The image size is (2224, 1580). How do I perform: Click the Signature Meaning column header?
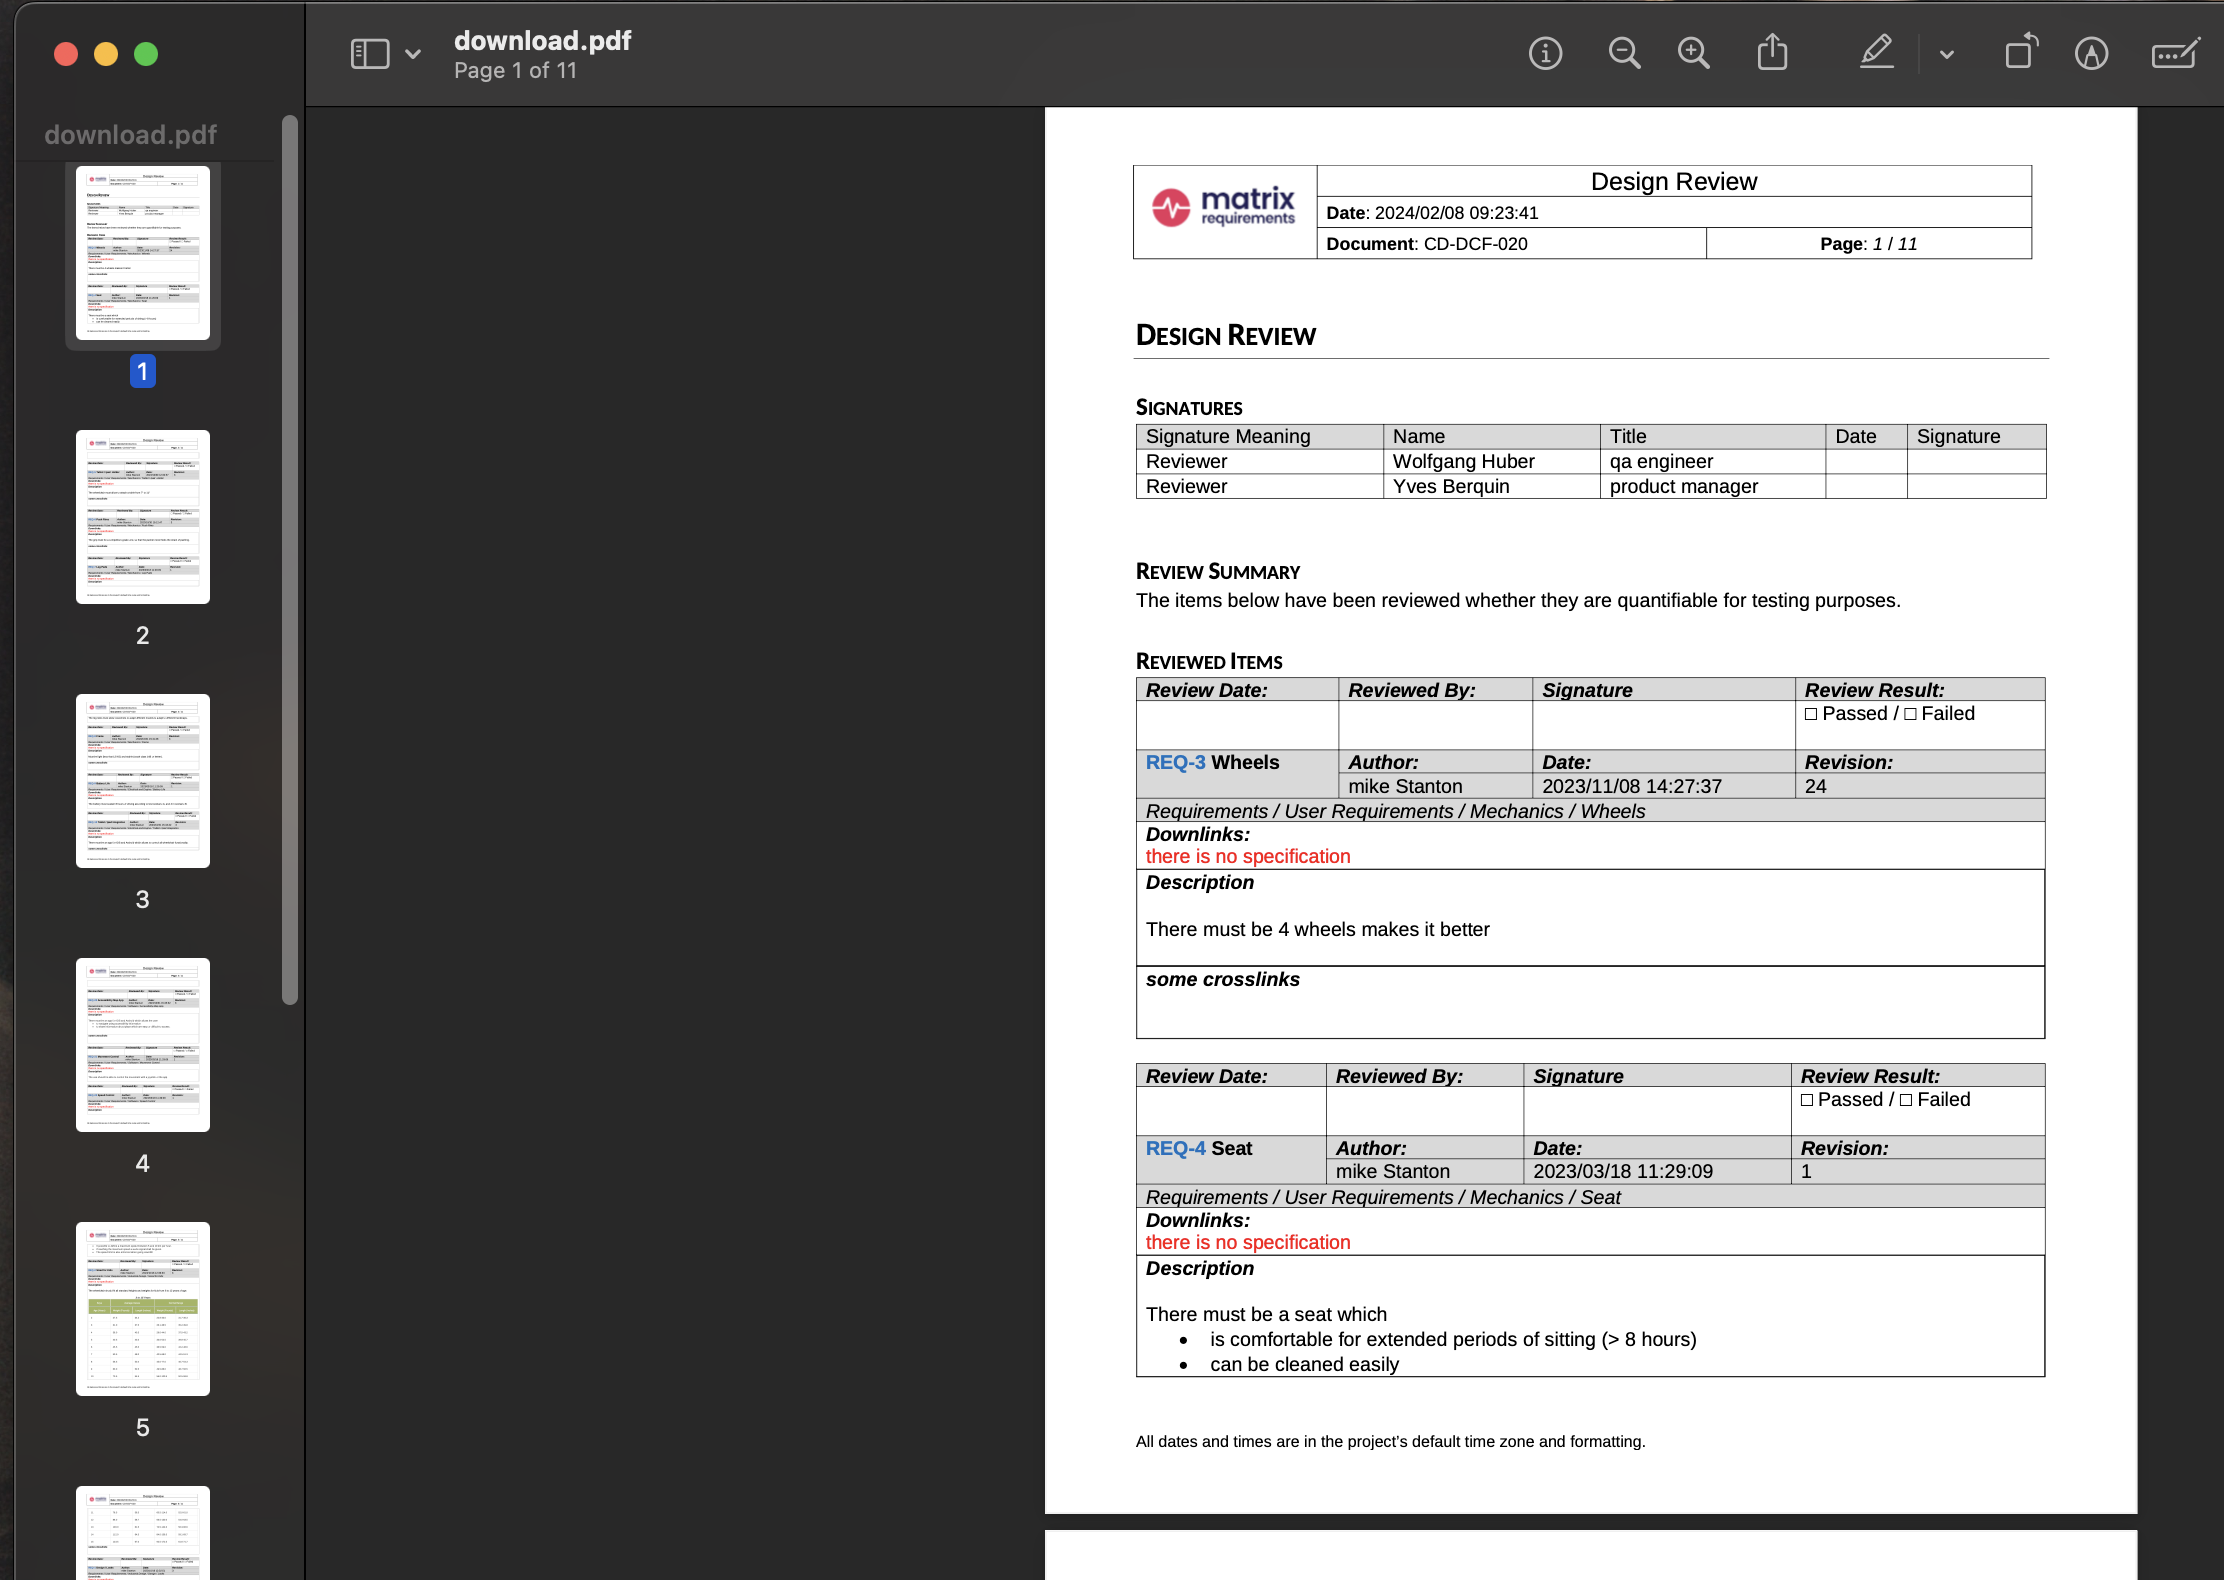[x=1259, y=436]
